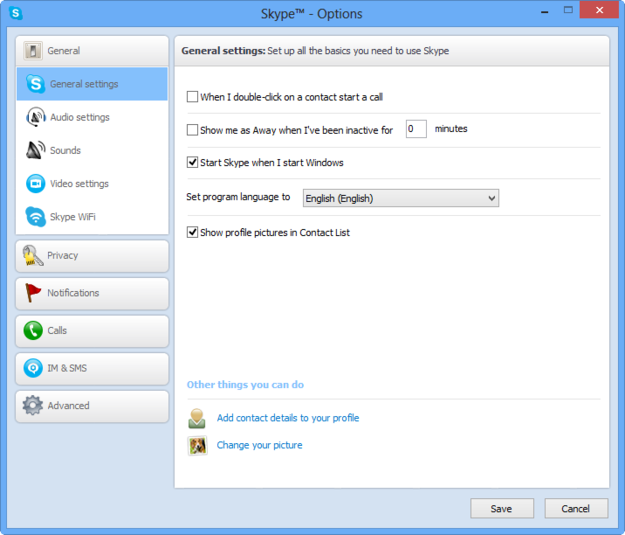This screenshot has height=535, width=625.
Task: Click the Skype WiFi icon
Action: point(35,217)
